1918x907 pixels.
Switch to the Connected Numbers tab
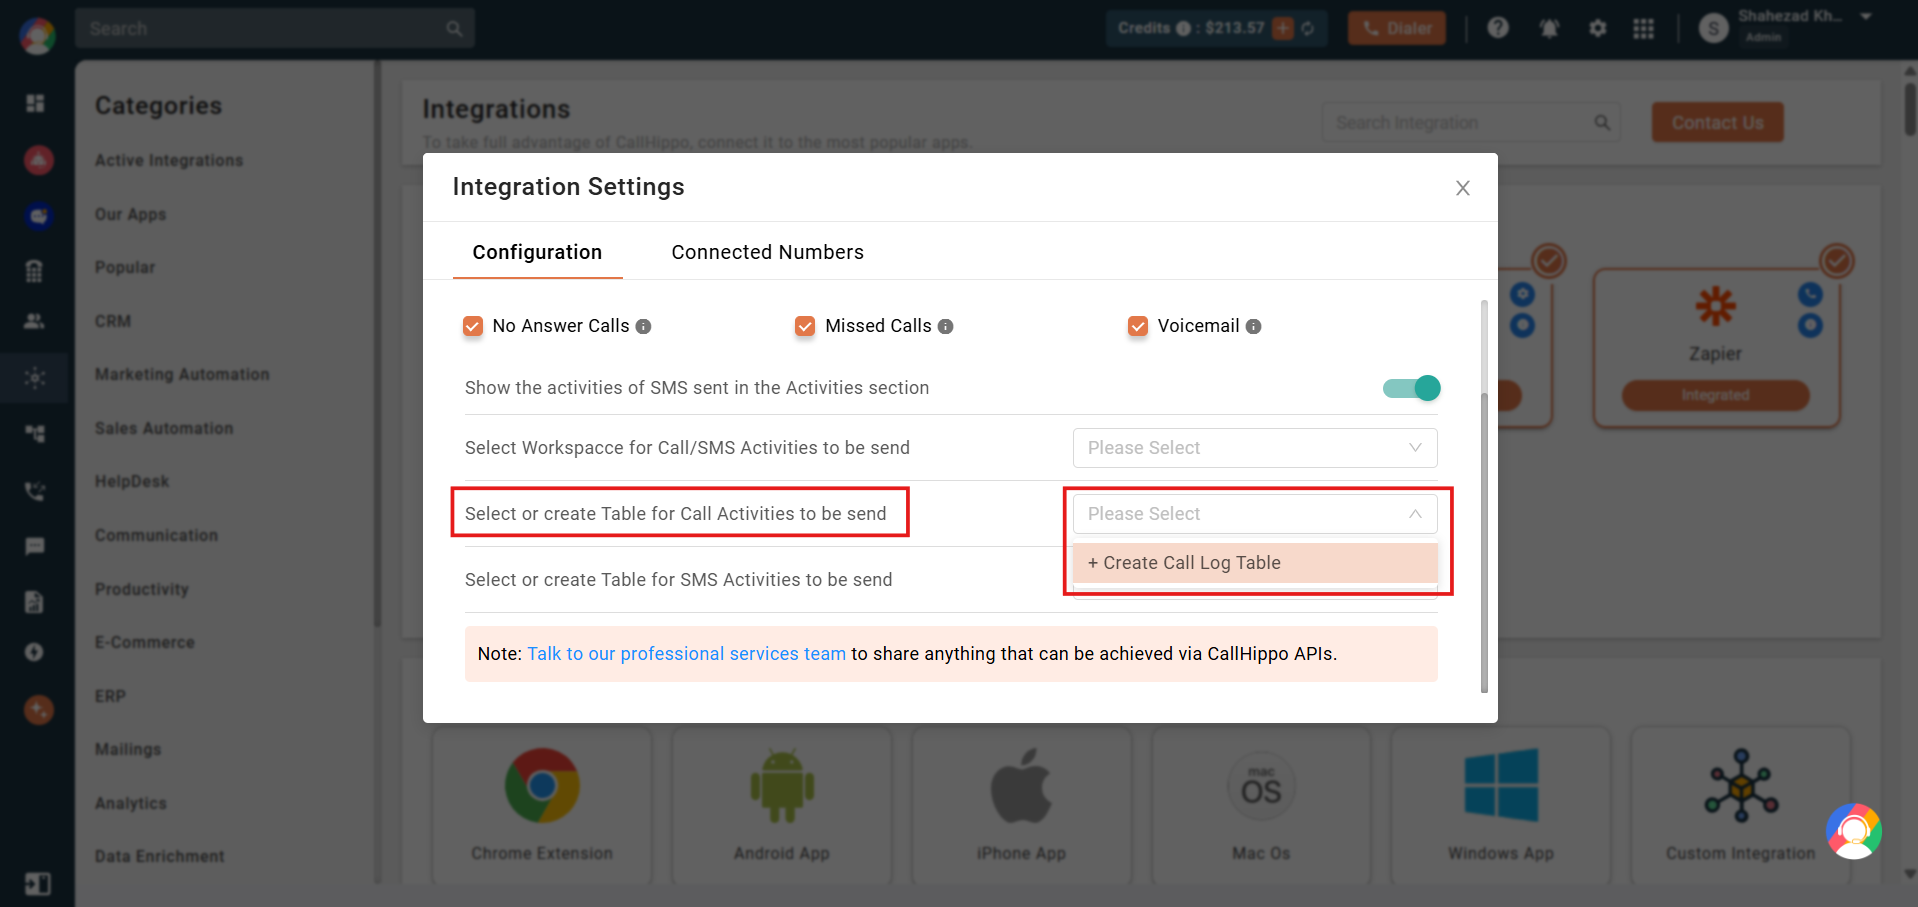767,252
